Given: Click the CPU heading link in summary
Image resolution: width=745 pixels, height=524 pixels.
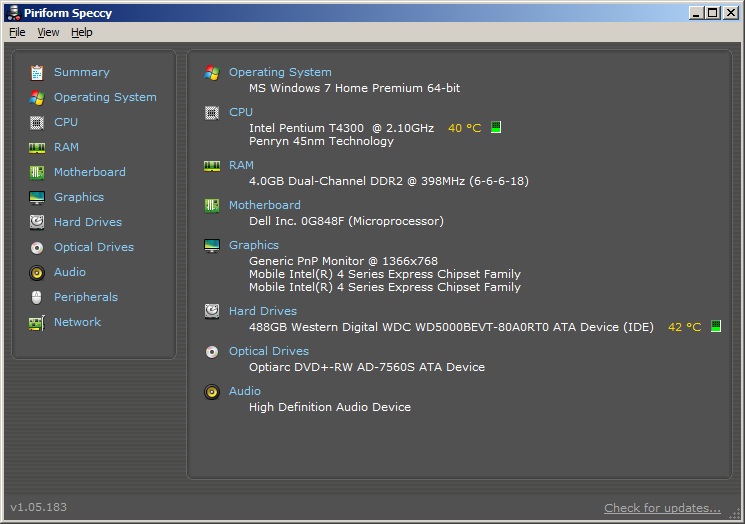Looking at the screenshot, I should (x=241, y=112).
